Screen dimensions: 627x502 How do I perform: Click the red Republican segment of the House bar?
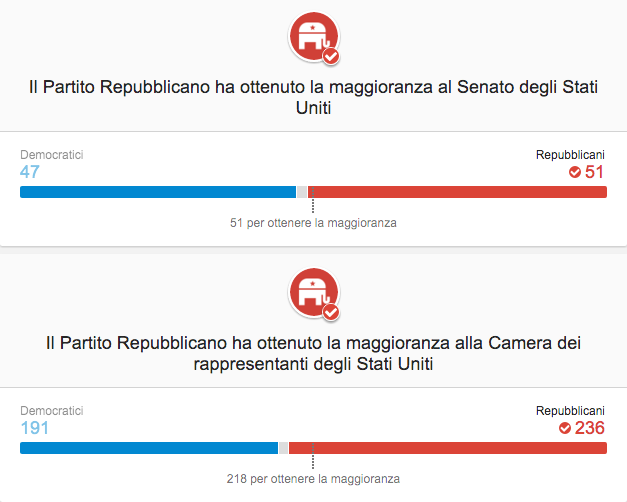[448, 448]
